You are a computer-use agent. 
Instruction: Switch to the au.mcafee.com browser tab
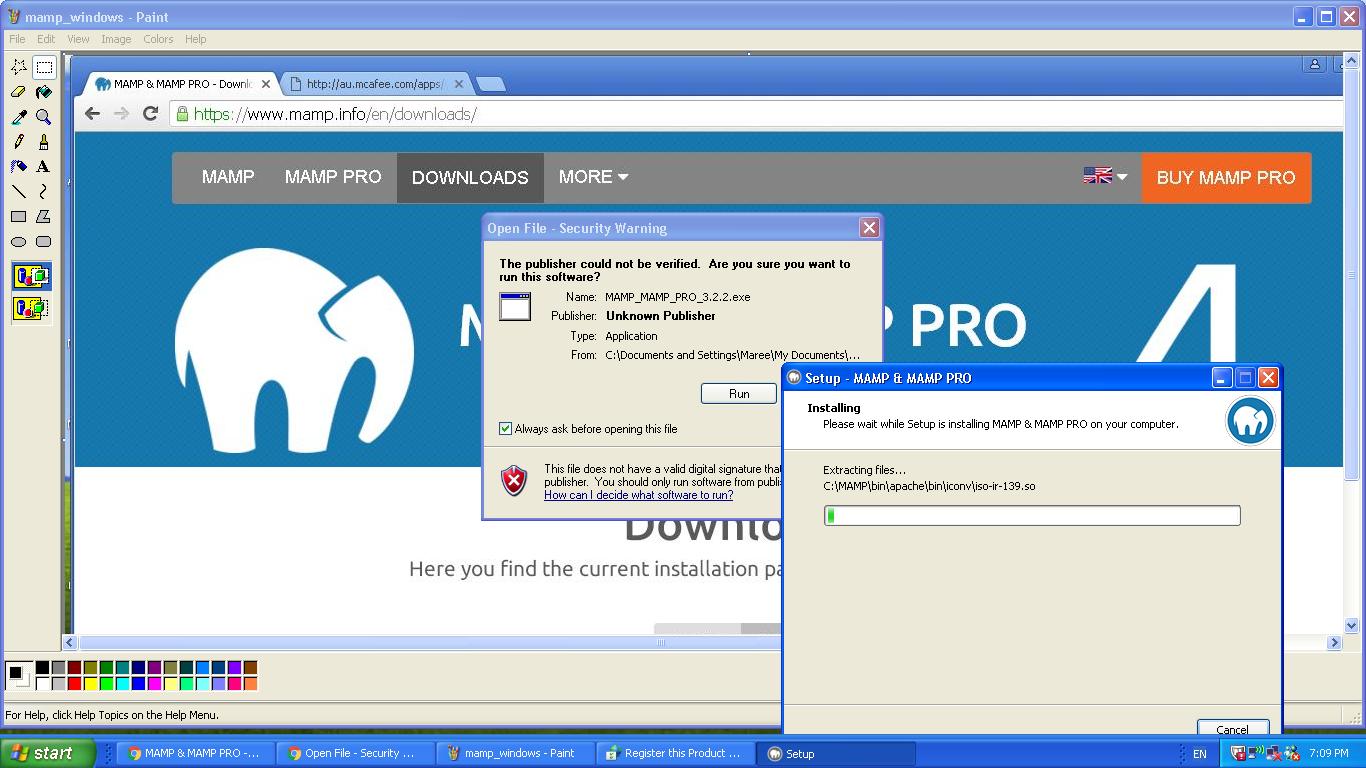[375, 84]
